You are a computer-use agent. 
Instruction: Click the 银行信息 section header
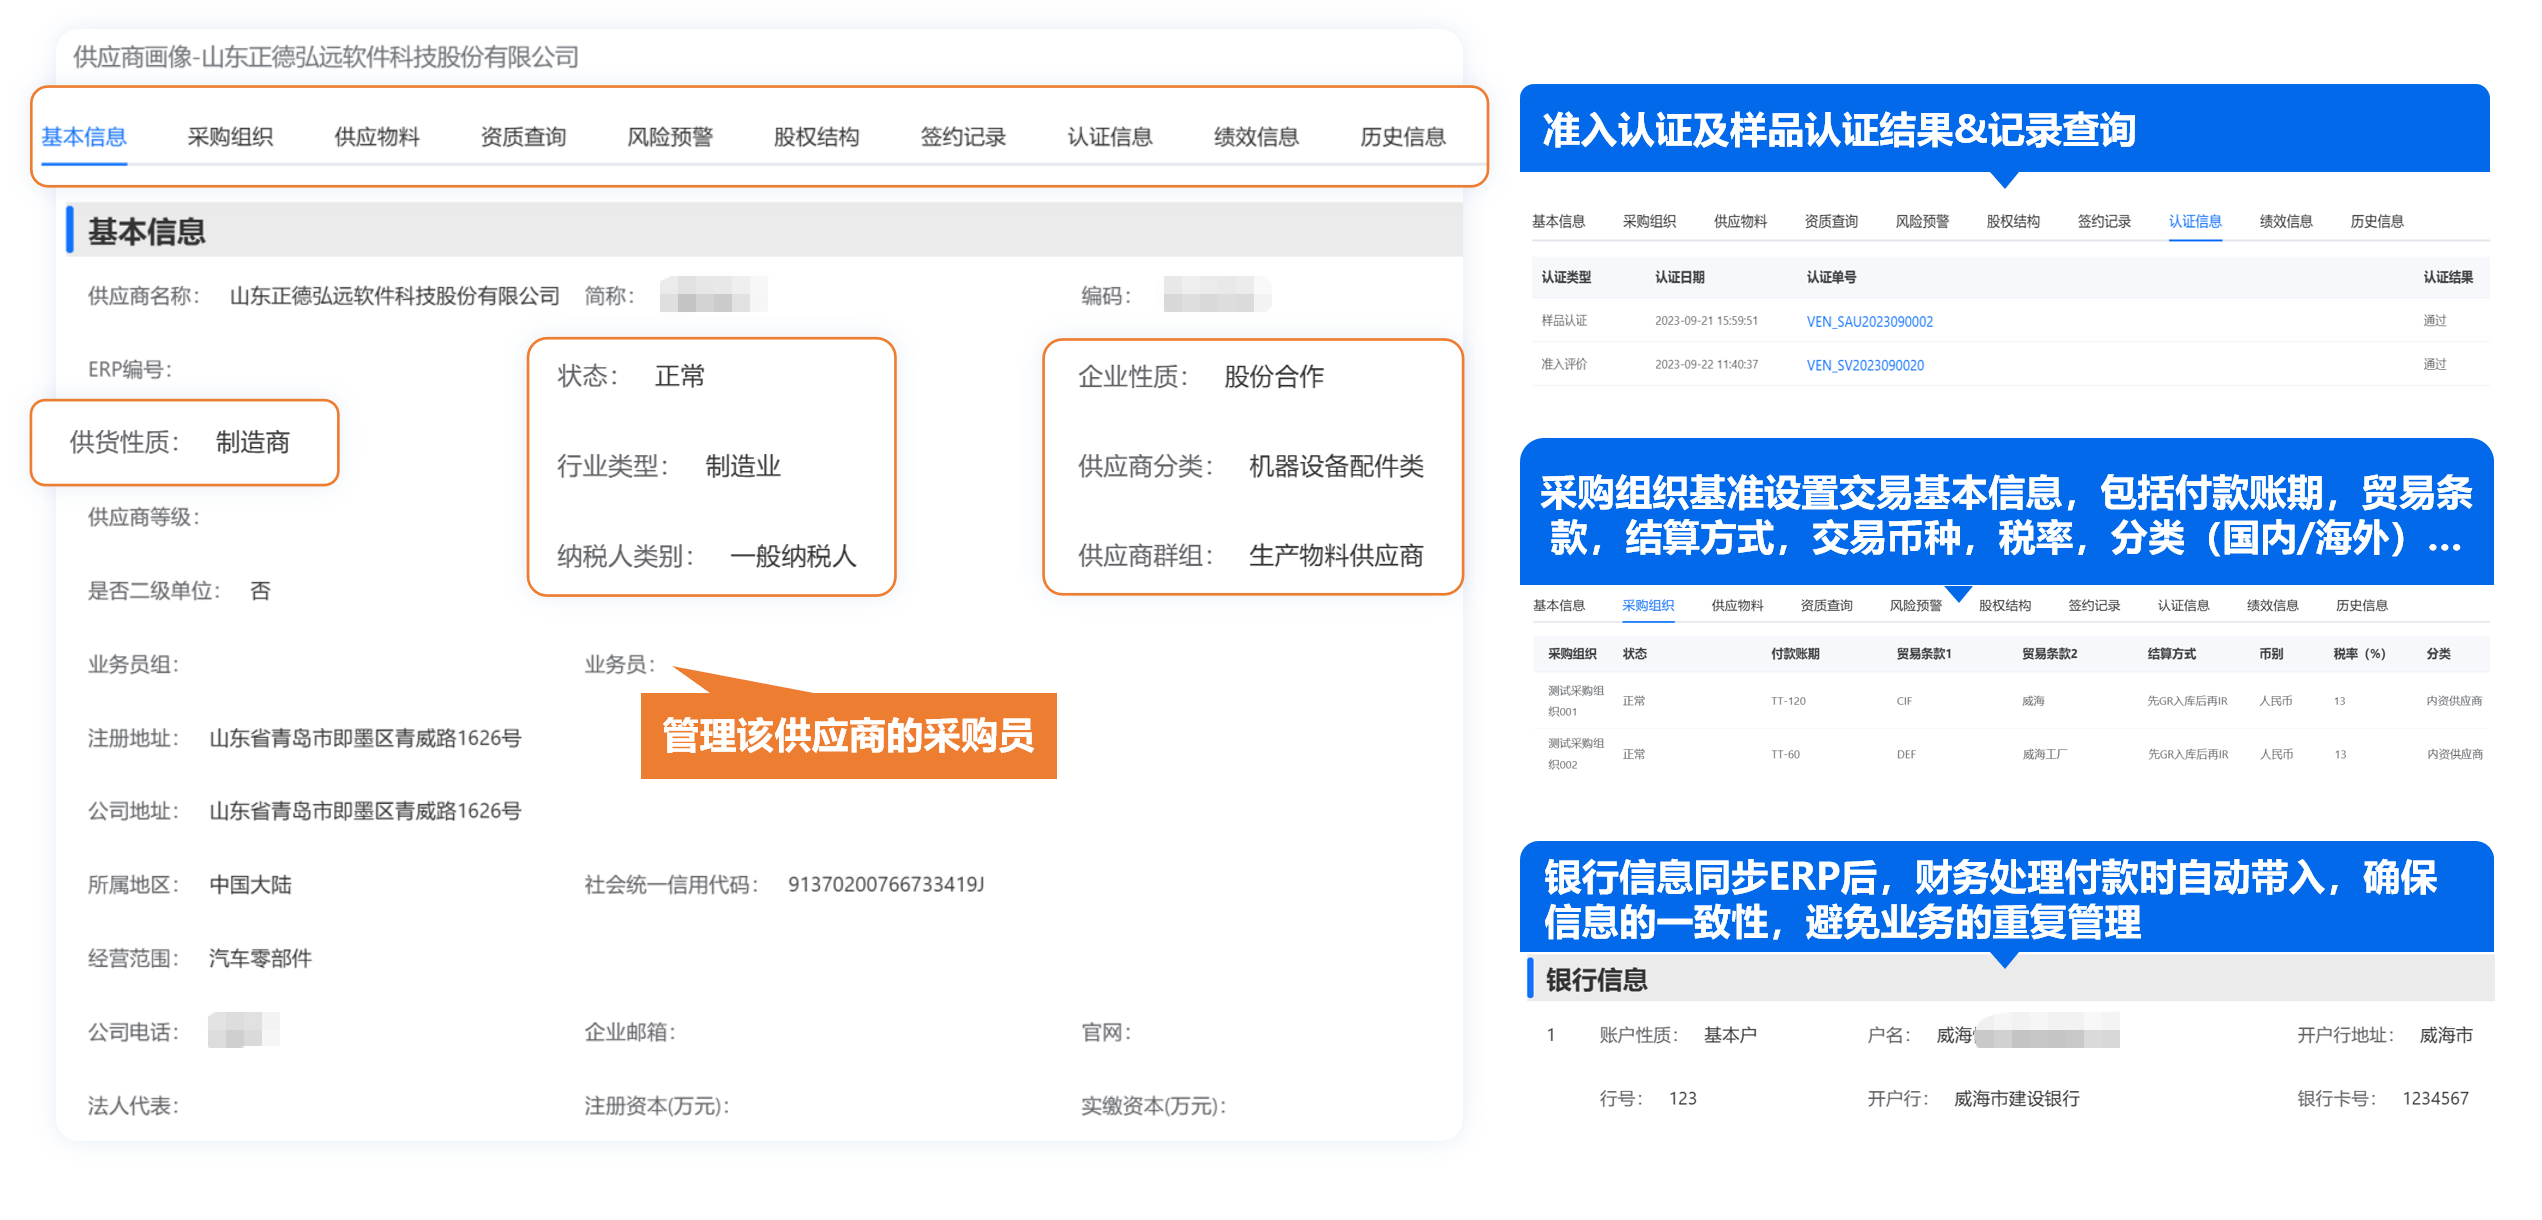point(1597,980)
